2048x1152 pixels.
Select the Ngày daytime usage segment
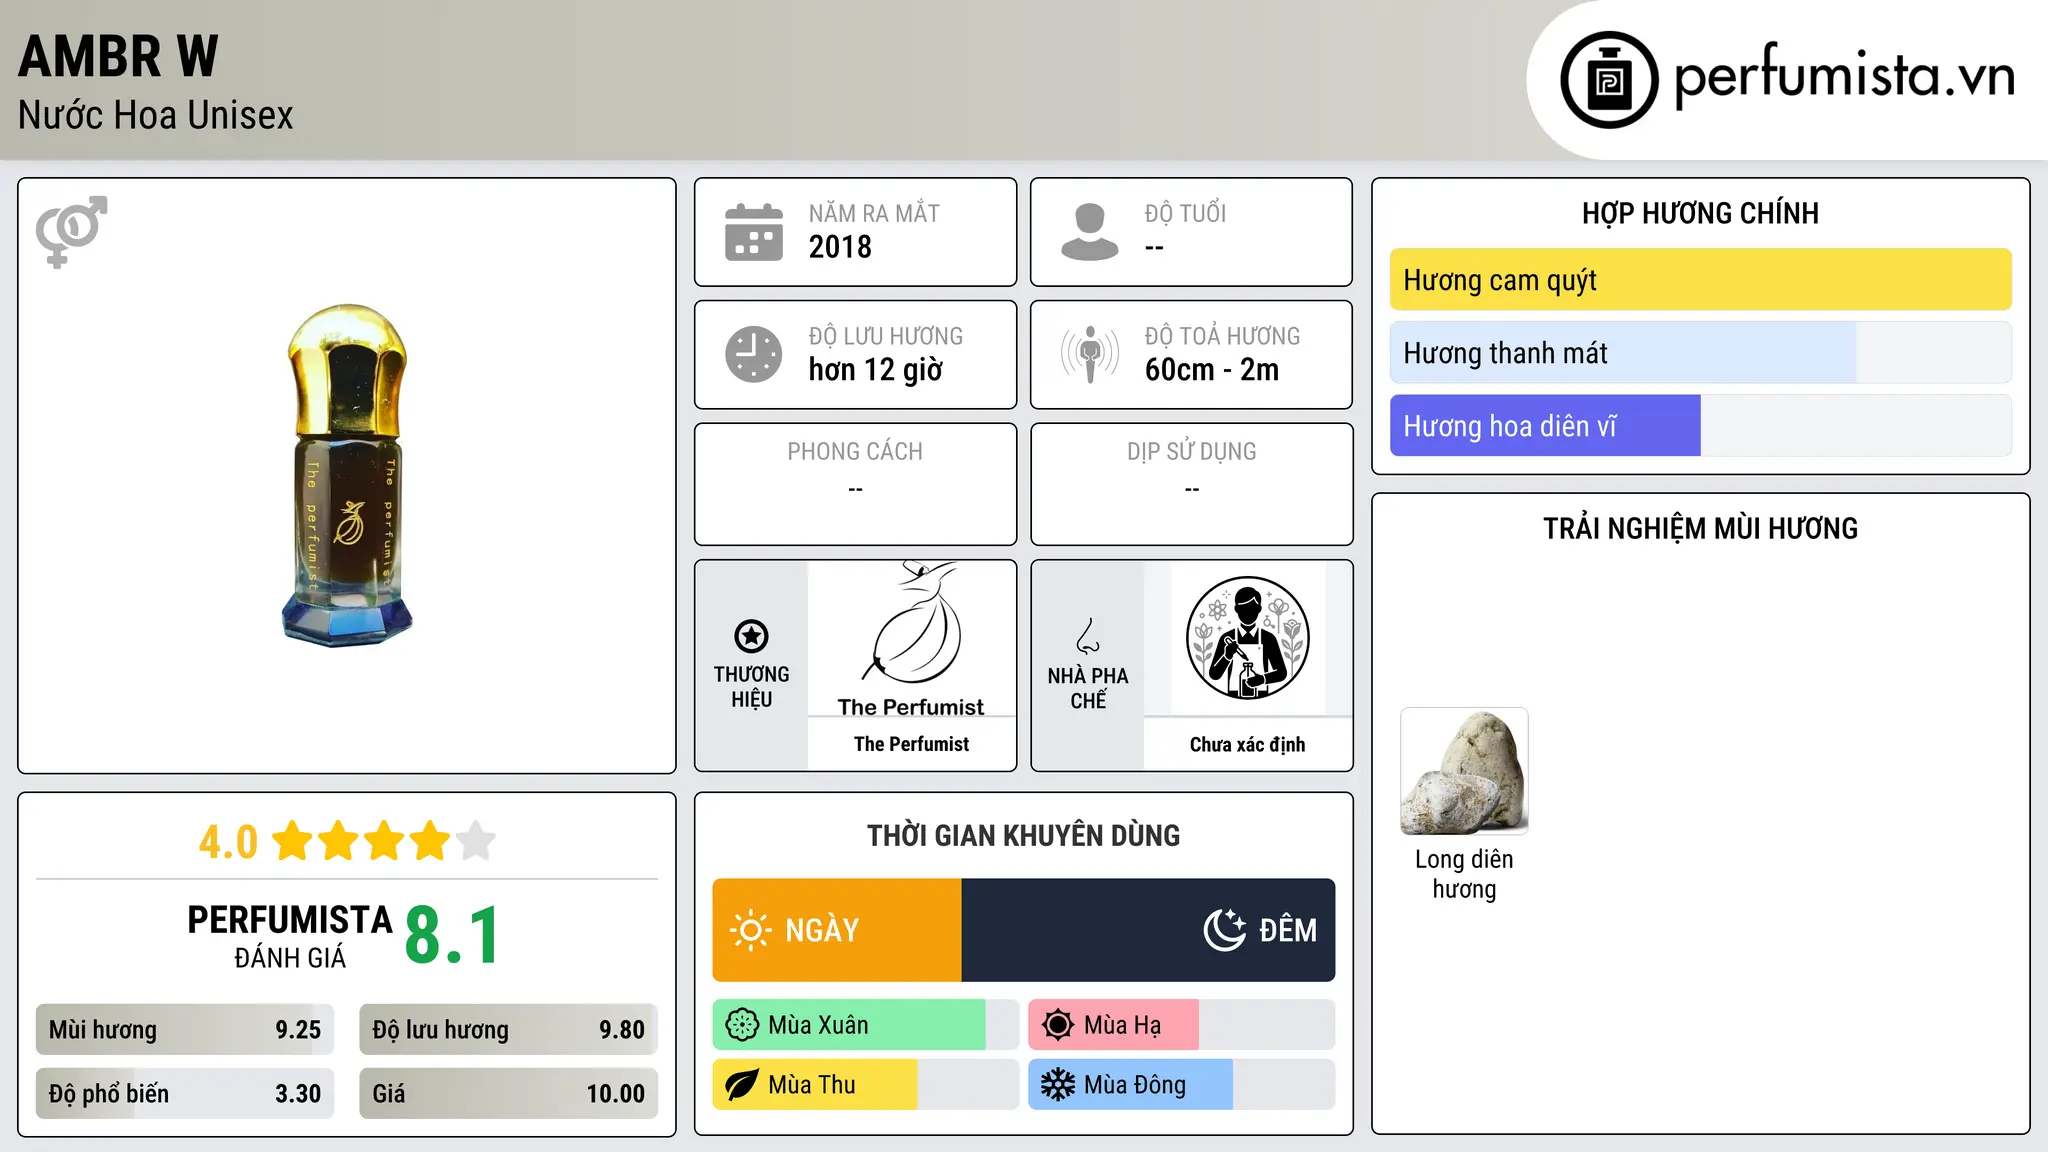(x=837, y=930)
